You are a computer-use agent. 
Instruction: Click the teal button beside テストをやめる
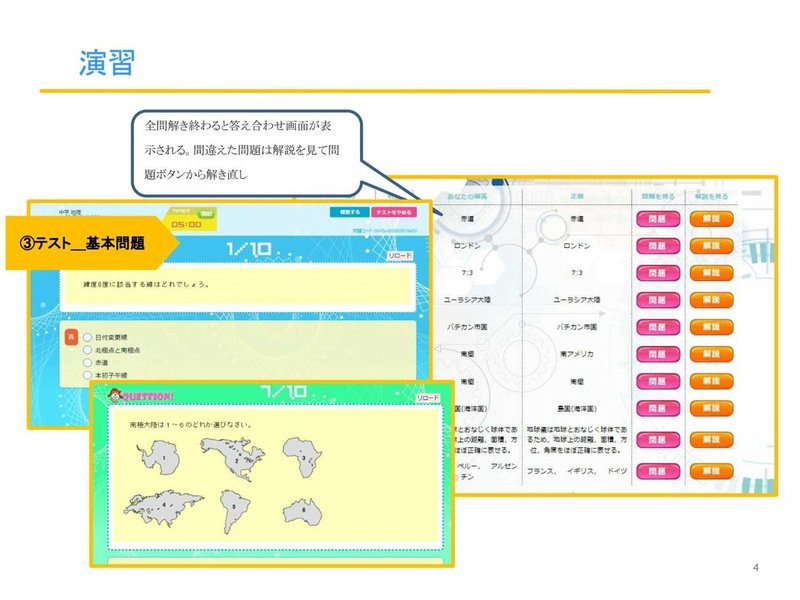[349, 212]
